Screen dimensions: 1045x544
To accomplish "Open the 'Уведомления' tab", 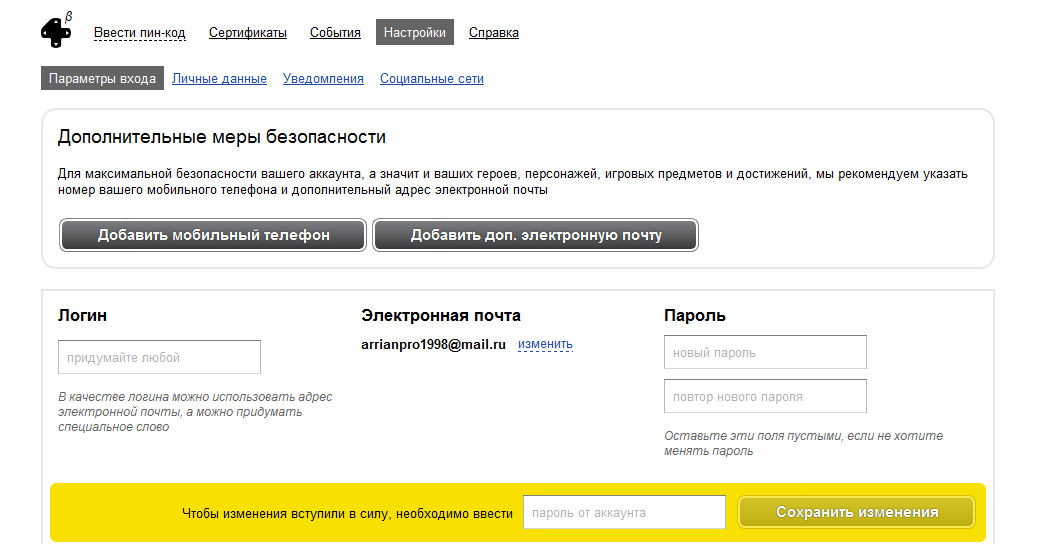I will (323, 79).
